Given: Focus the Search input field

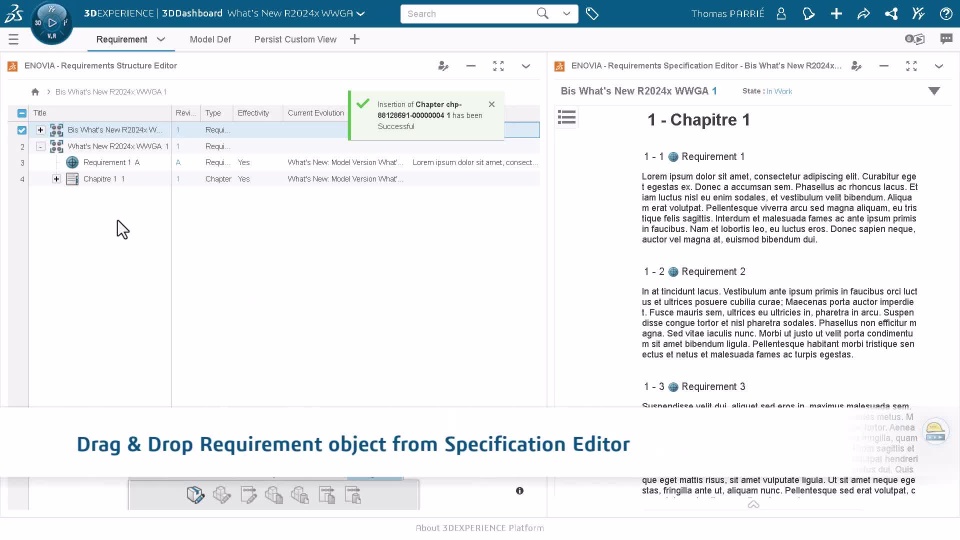Looking at the screenshot, I should pos(468,13).
